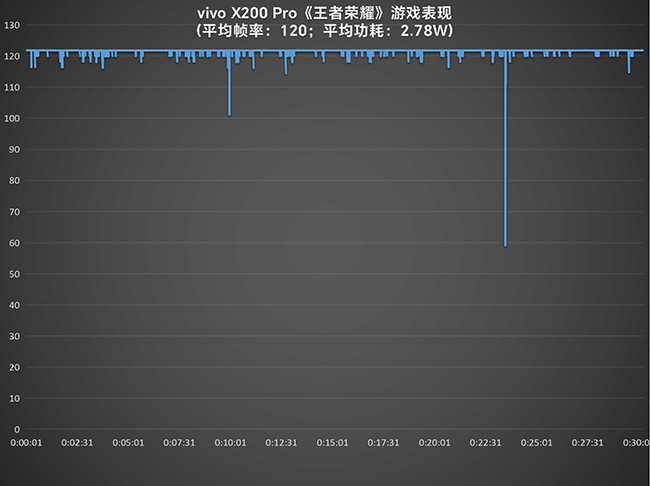
Task: Click the y-axis label 20
Action: pos(15,367)
